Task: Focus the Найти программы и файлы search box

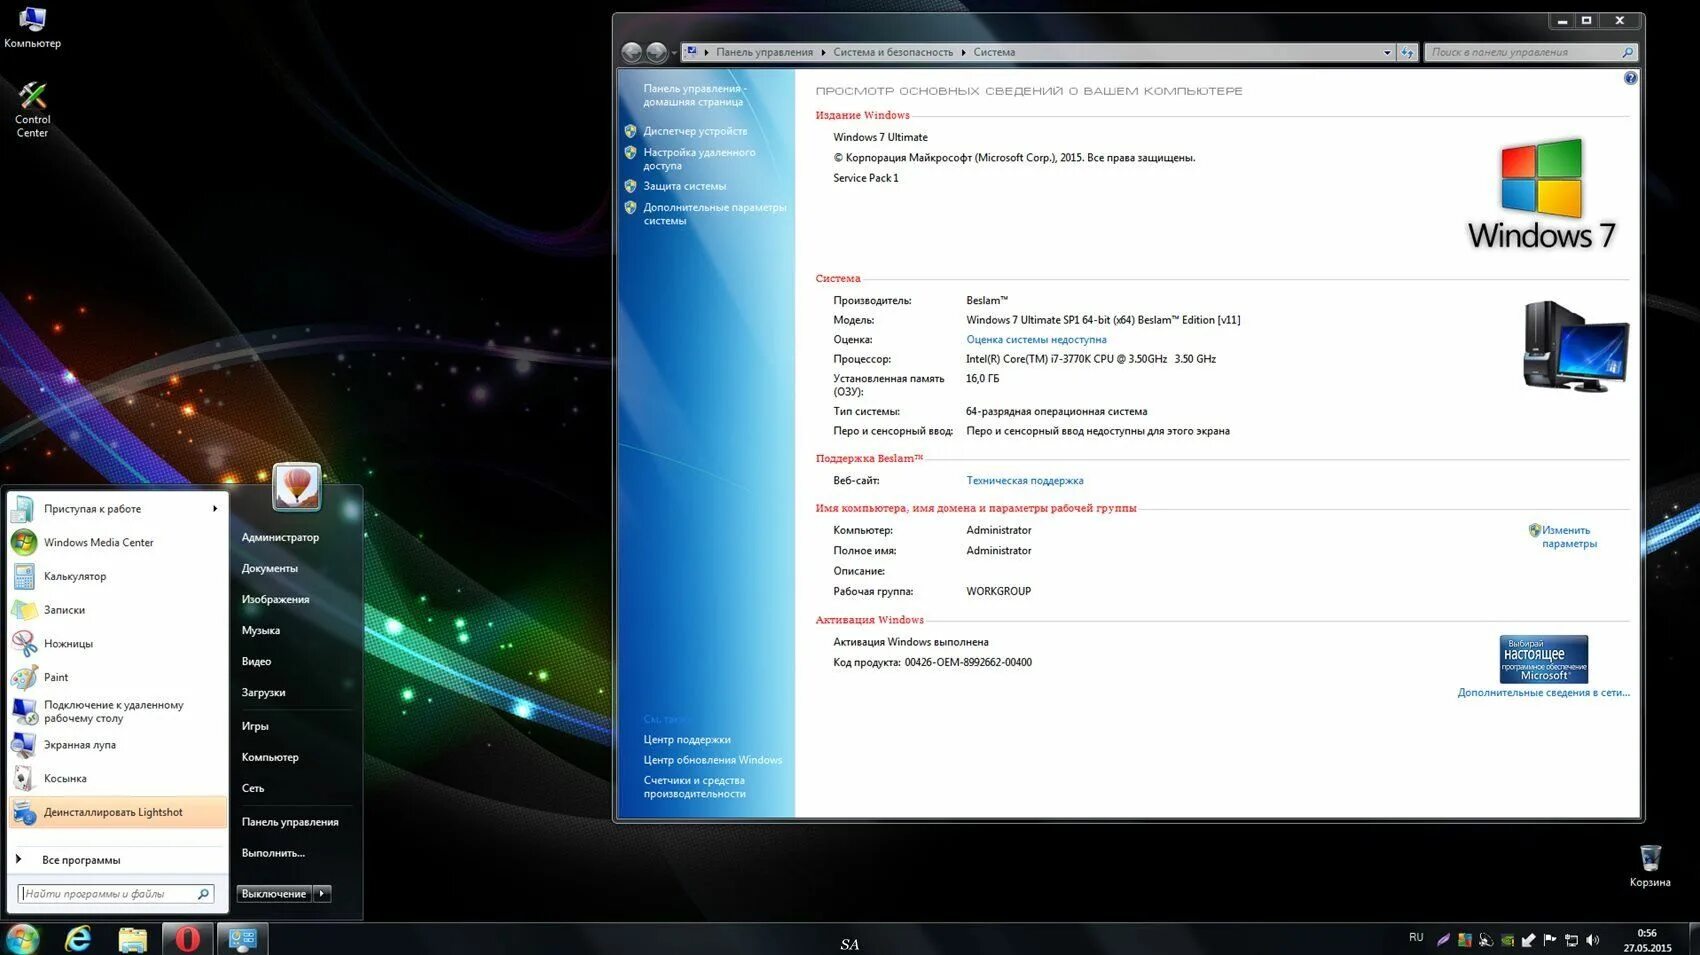Action: pyautogui.click(x=116, y=894)
